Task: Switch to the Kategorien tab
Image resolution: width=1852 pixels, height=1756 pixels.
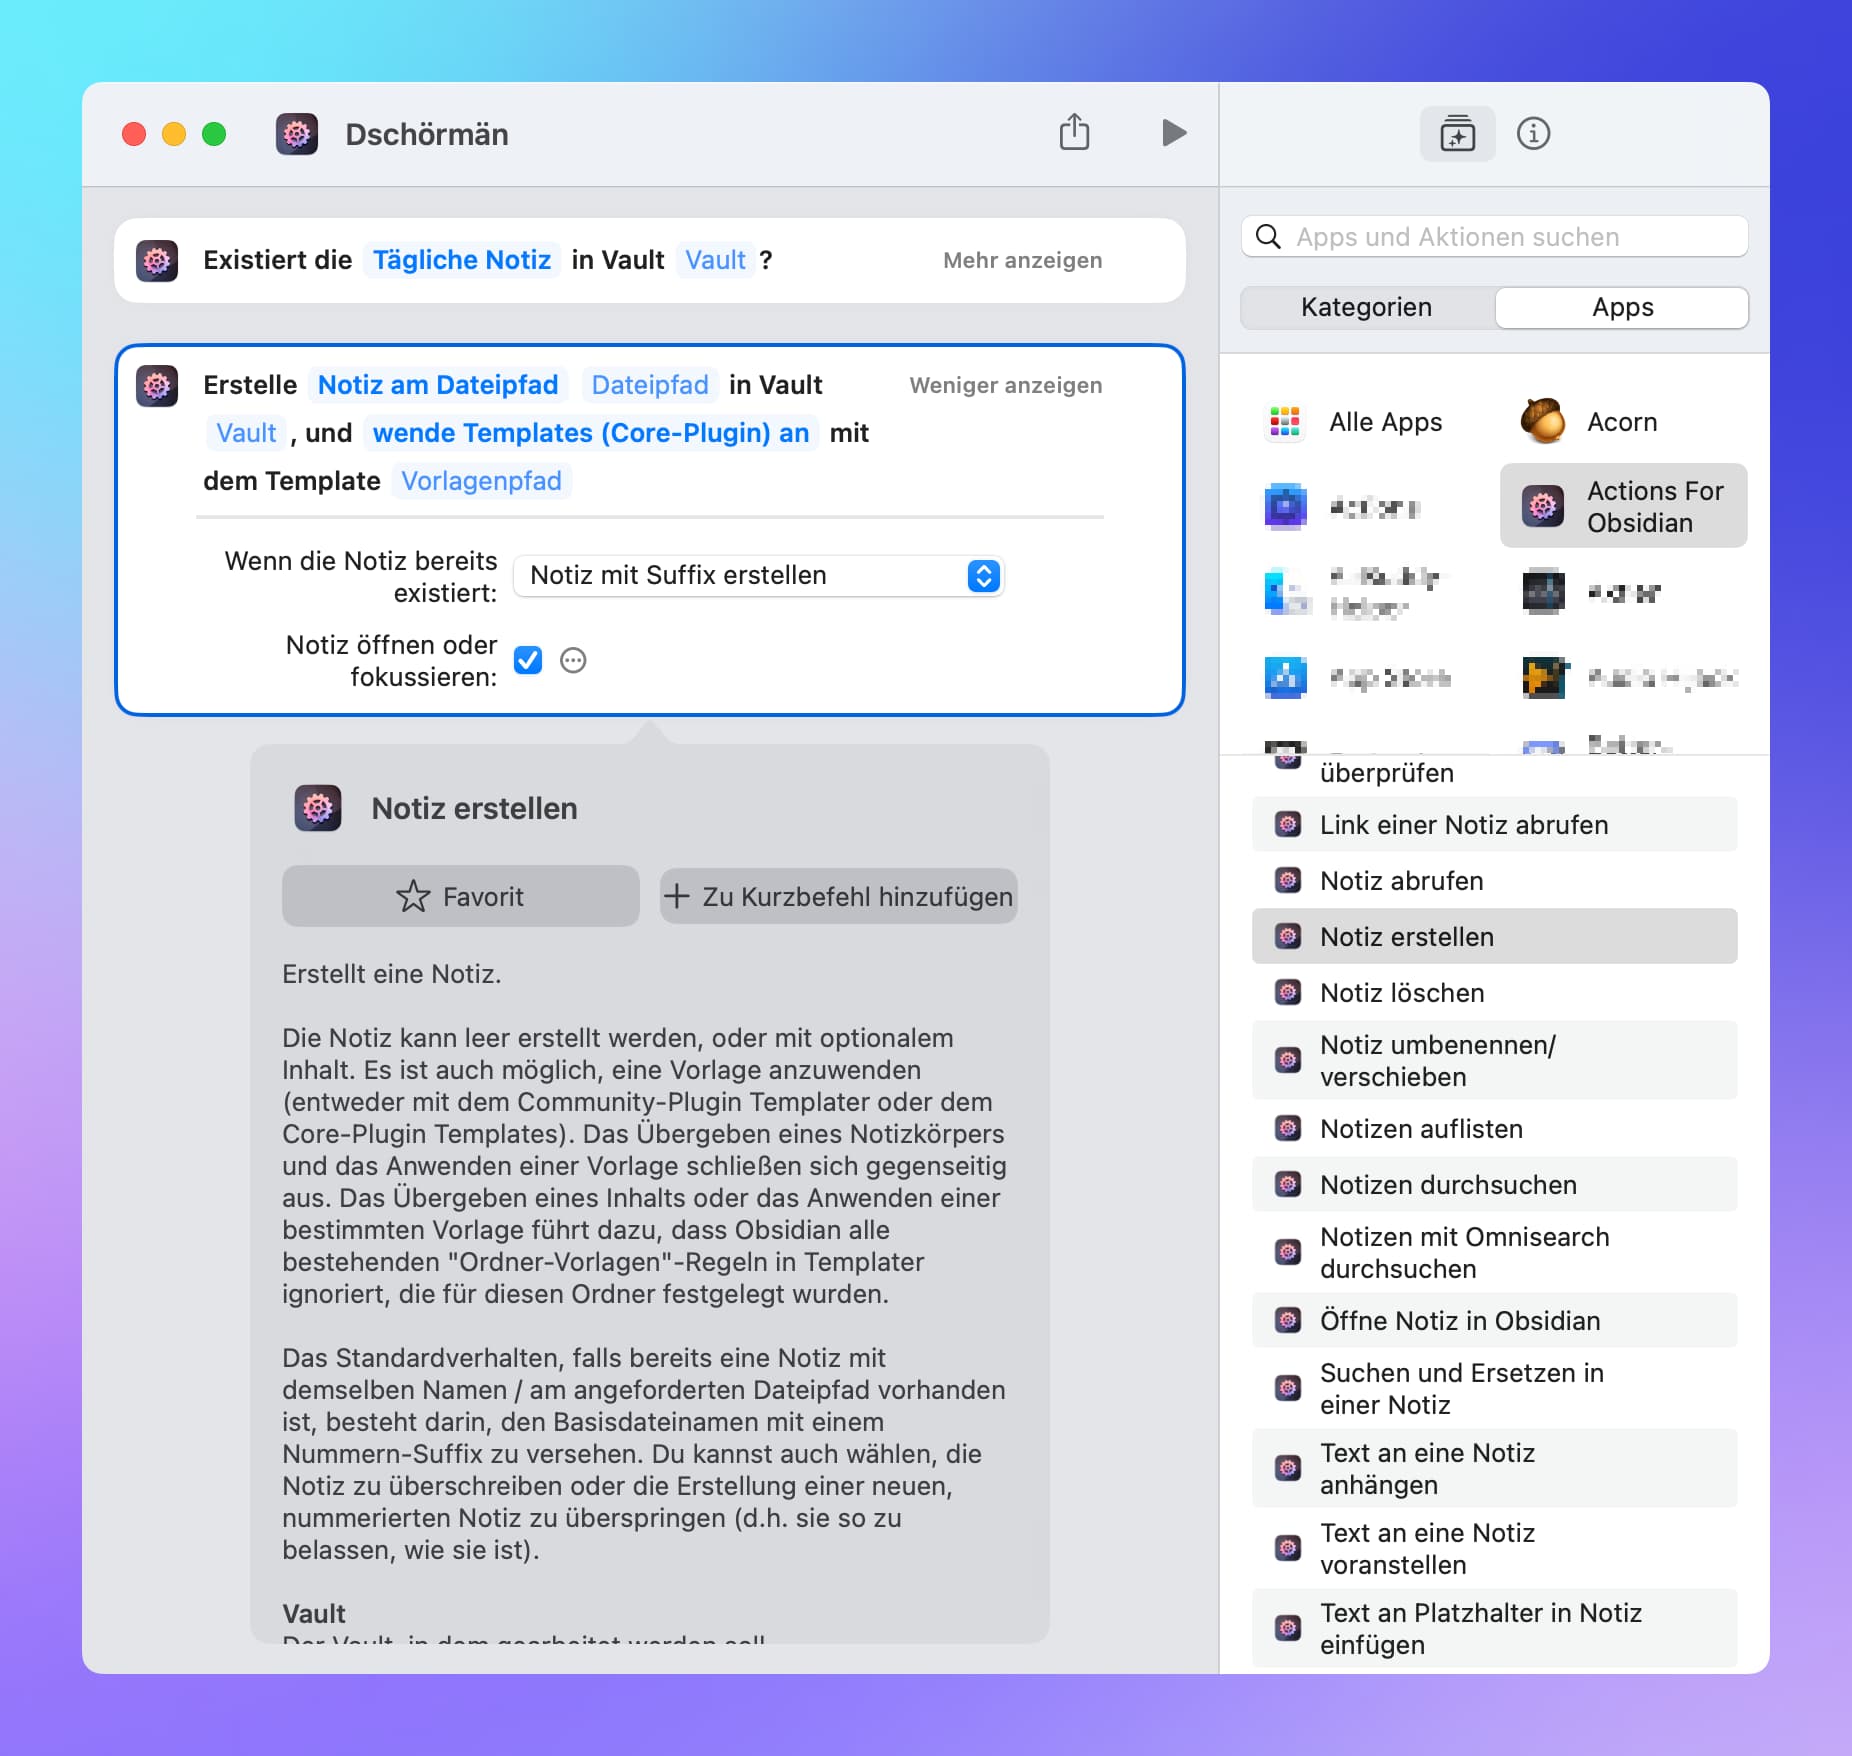Action: [1366, 307]
